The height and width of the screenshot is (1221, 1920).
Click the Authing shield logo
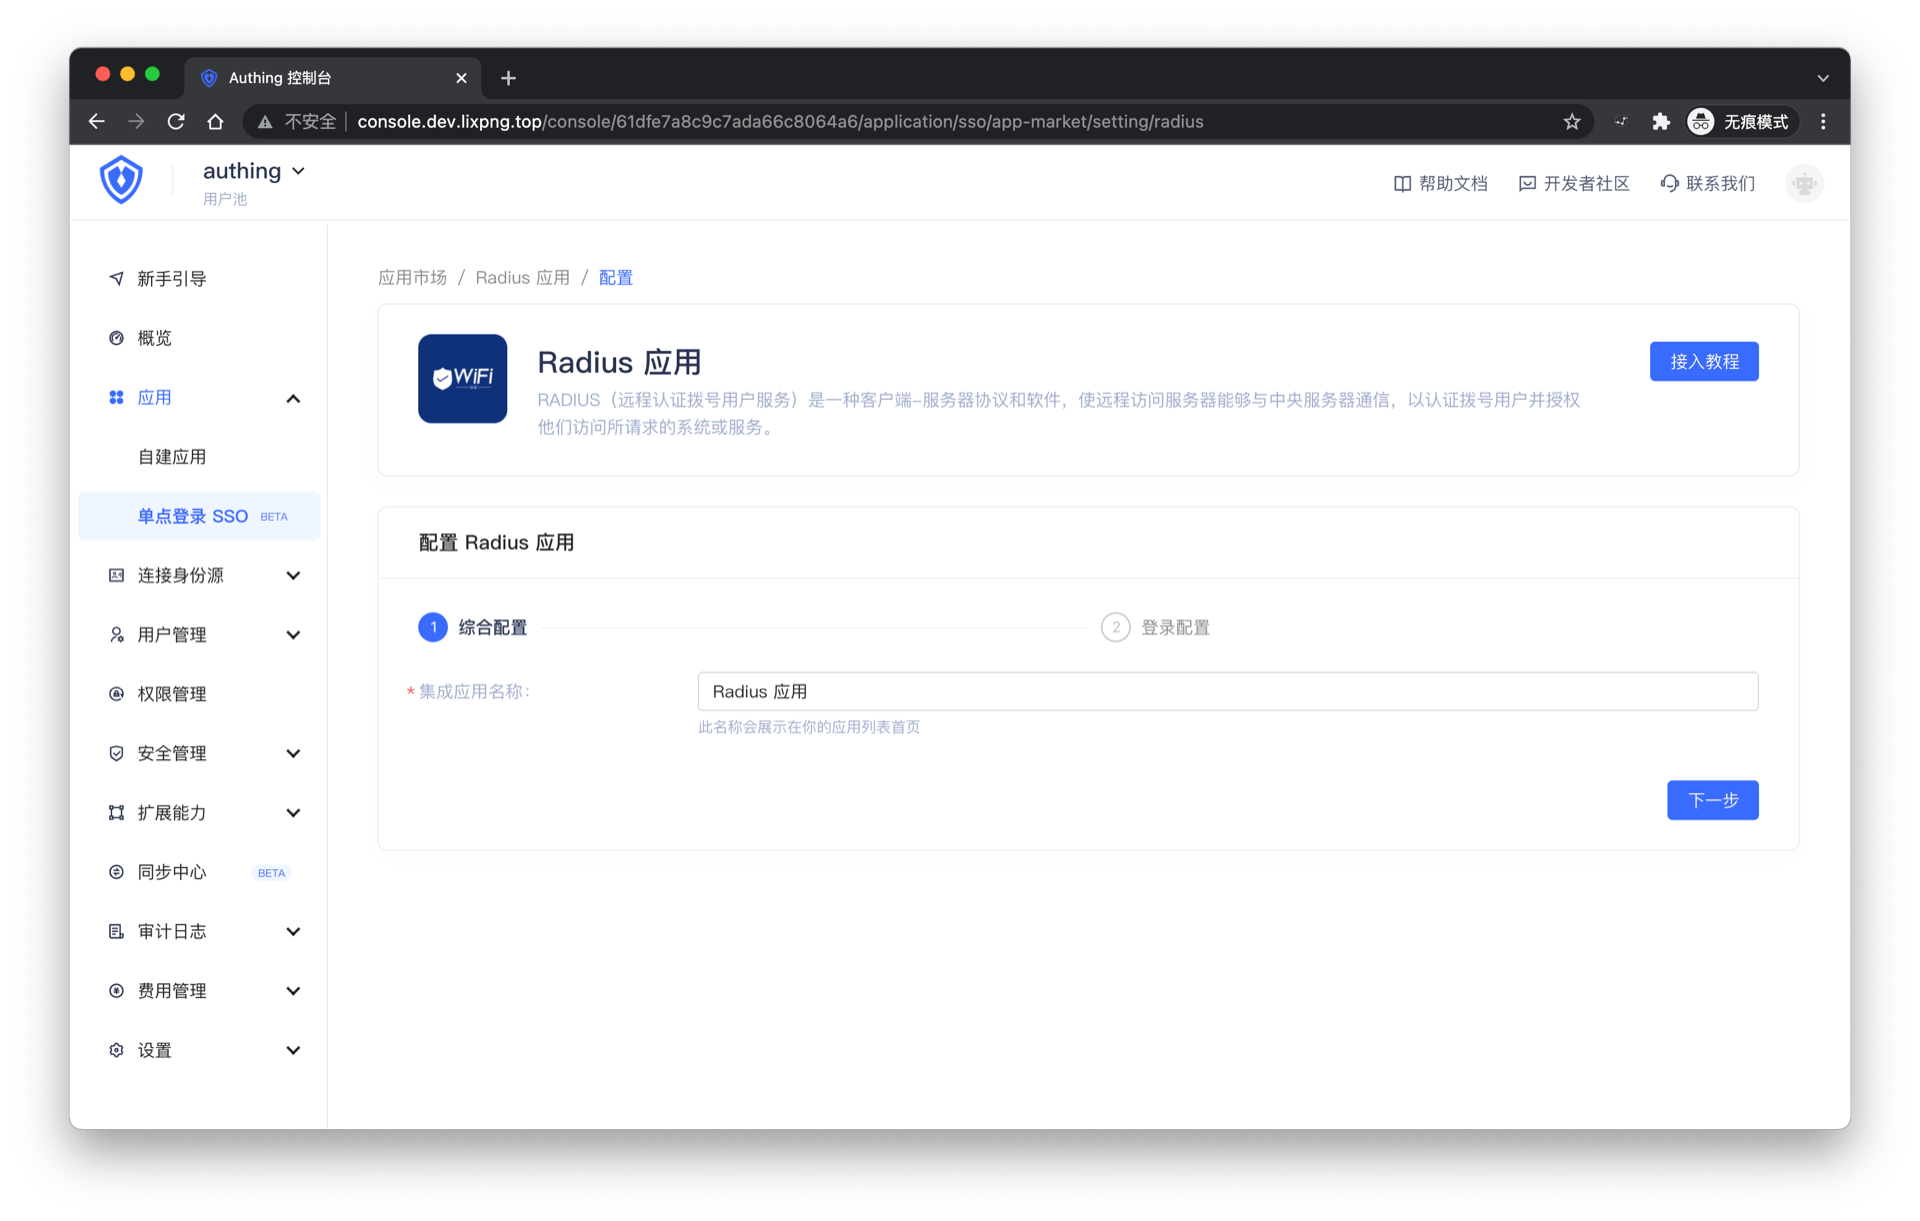[x=121, y=180]
